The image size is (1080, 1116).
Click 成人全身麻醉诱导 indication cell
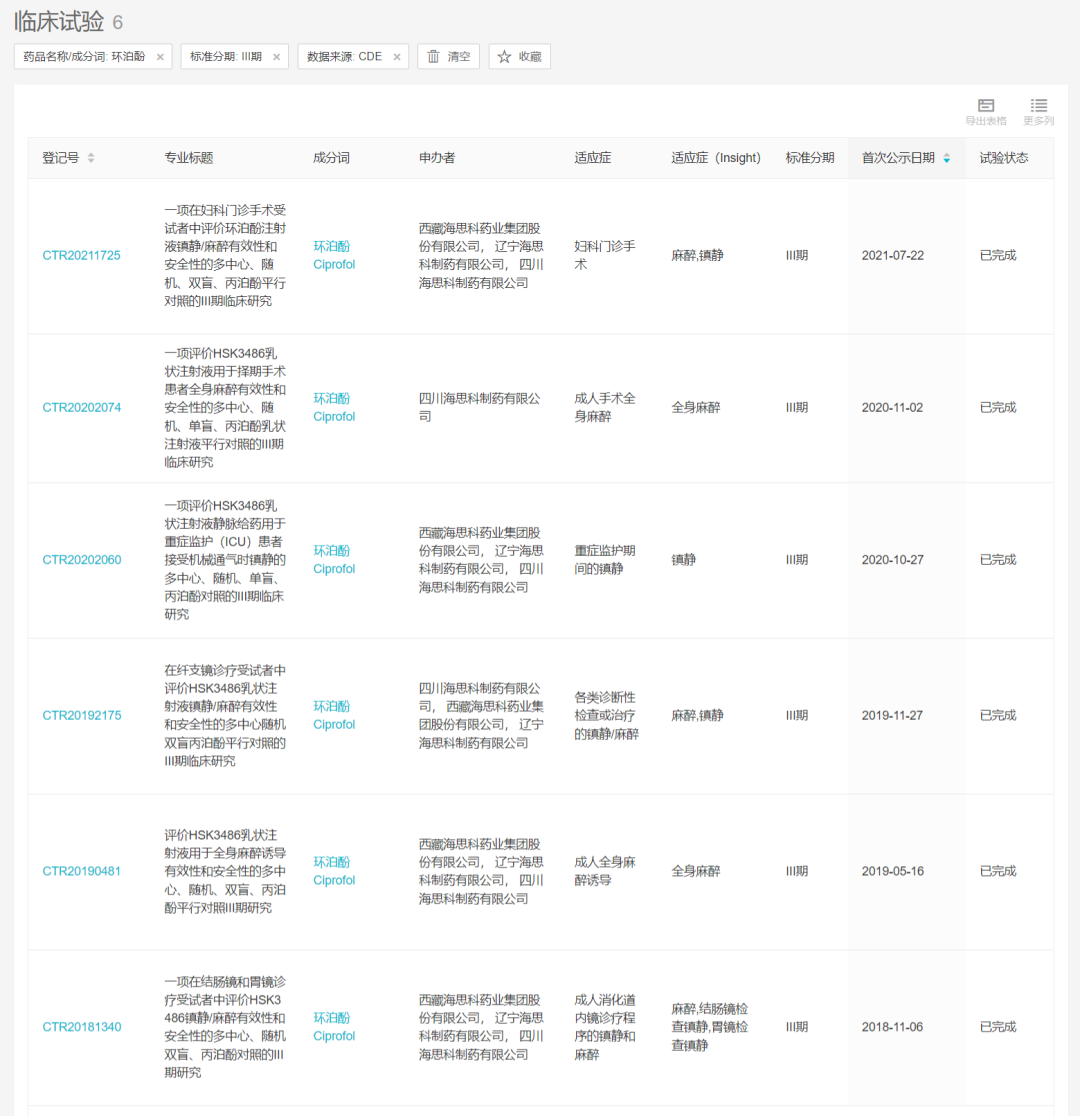point(605,871)
